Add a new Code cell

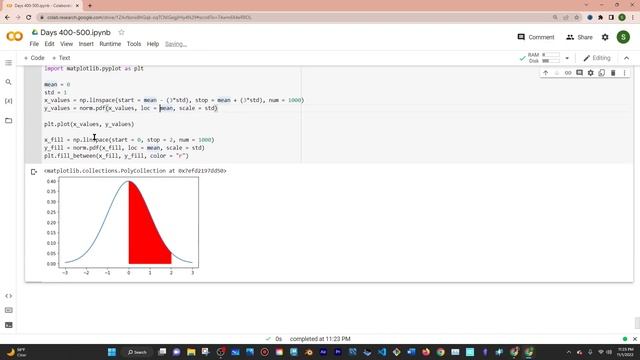pyautogui.click(x=34, y=58)
